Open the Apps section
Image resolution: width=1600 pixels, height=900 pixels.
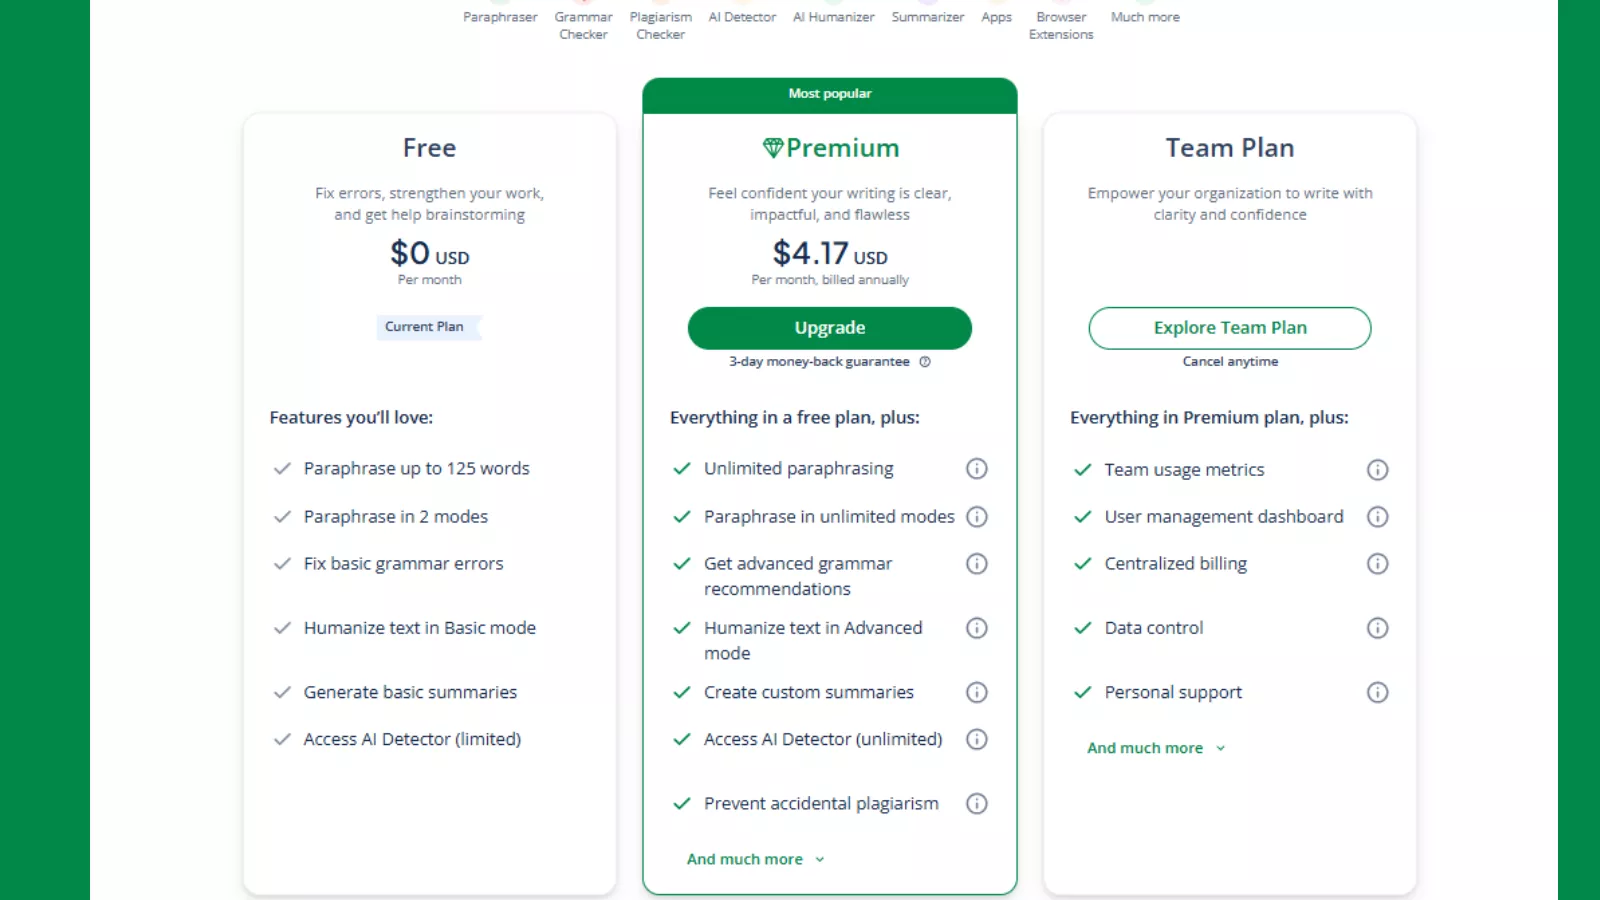[x=996, y=16]
